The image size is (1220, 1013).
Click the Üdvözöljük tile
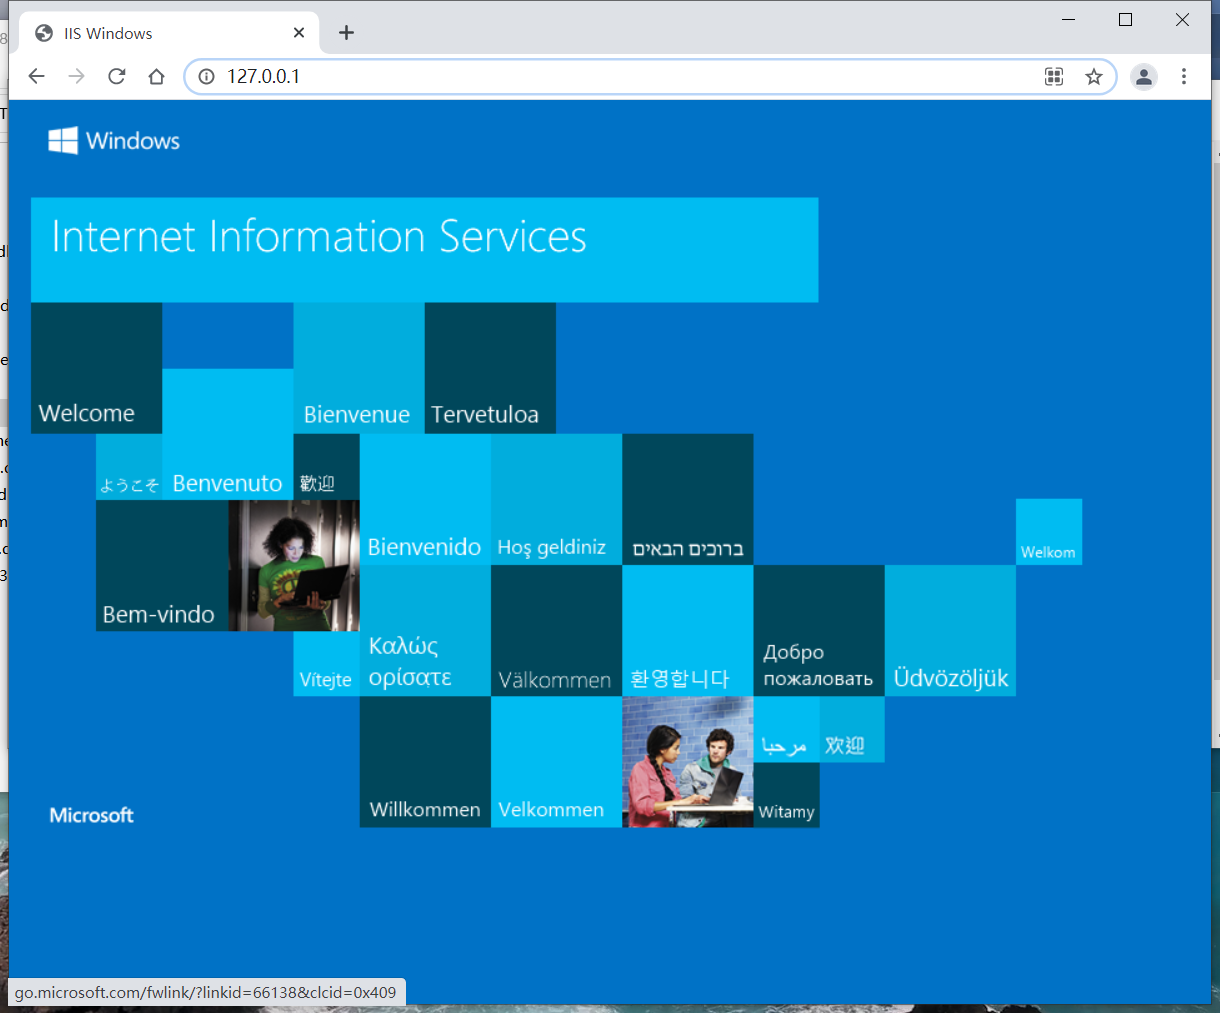click(x=950, y=631)
